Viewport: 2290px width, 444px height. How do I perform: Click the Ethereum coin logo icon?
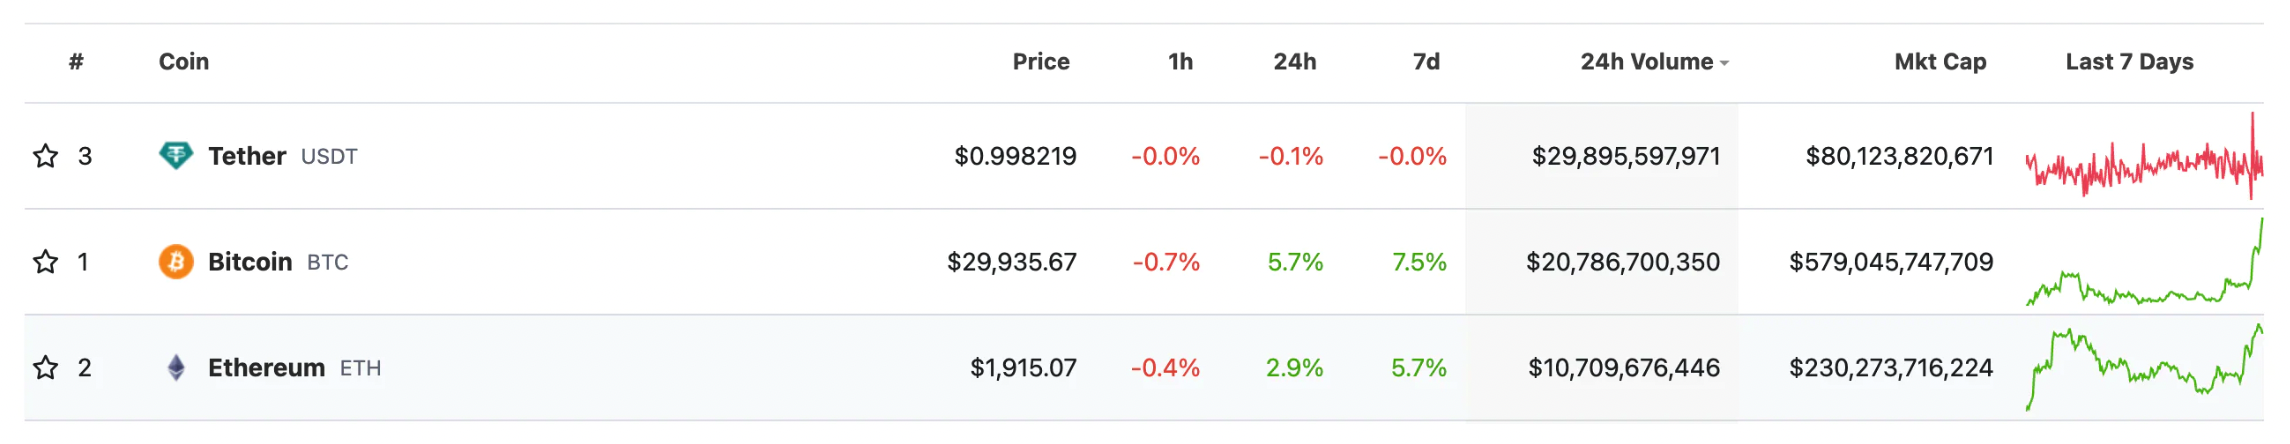(x=176, y=368)
